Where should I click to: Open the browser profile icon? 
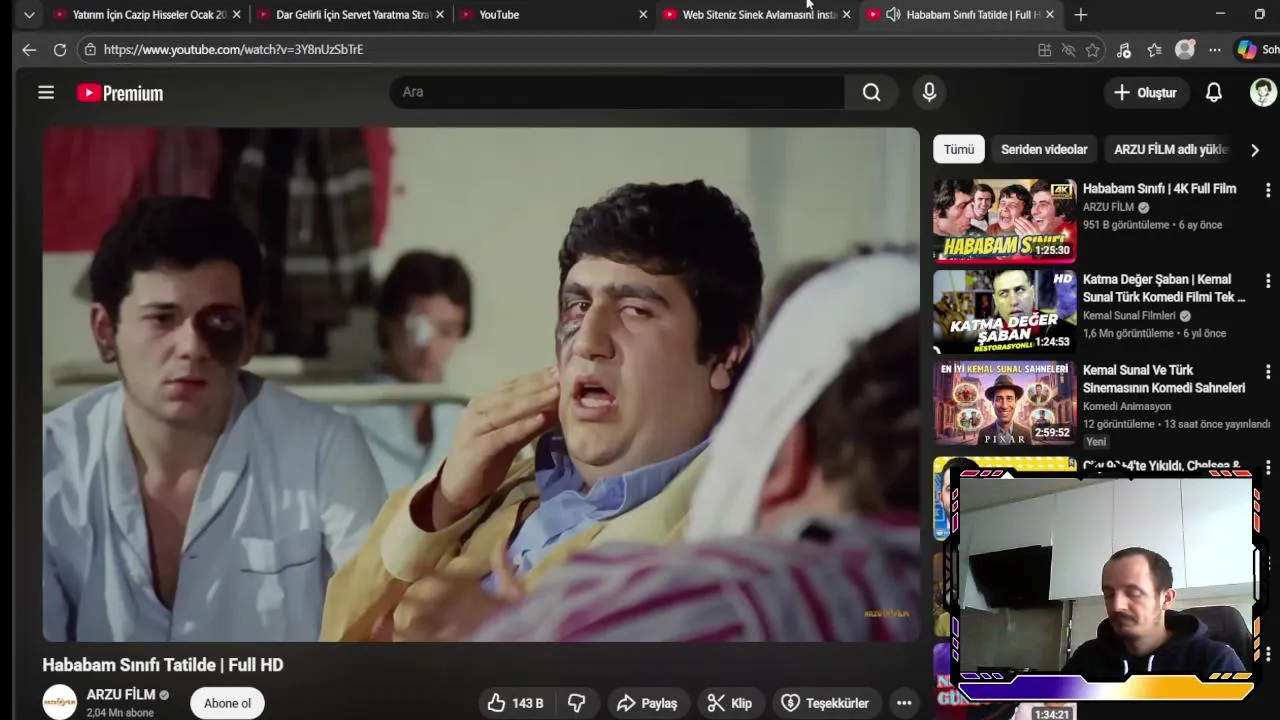point(1185,50)
